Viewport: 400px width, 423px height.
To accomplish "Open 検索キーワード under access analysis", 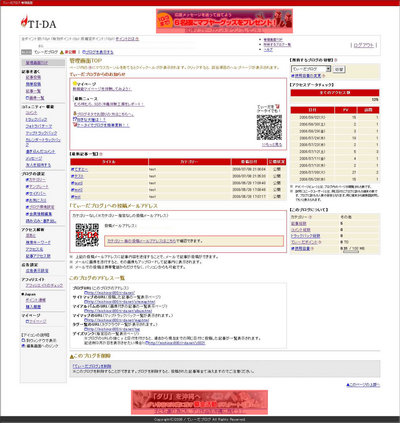I will pos(38,242).
